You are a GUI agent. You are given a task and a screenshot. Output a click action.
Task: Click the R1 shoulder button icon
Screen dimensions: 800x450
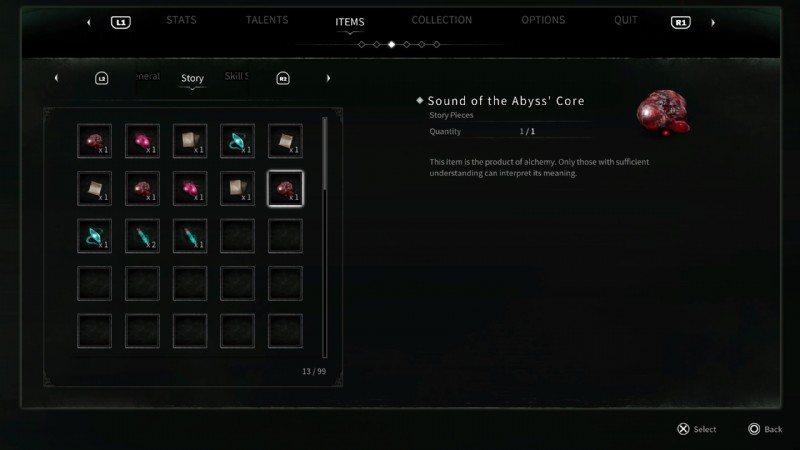pyautogui.click(x=681, y=22)
